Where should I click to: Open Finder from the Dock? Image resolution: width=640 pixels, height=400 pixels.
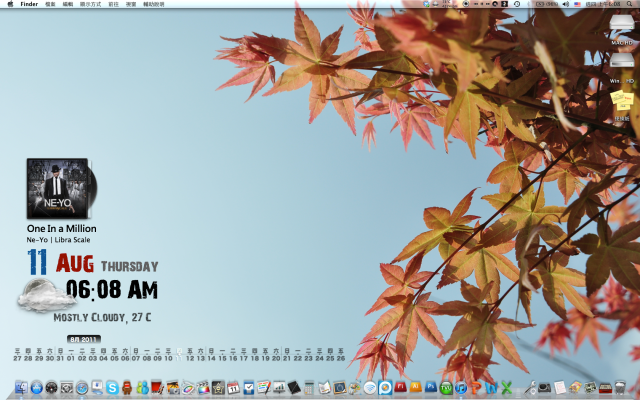[x=21, y=388]
